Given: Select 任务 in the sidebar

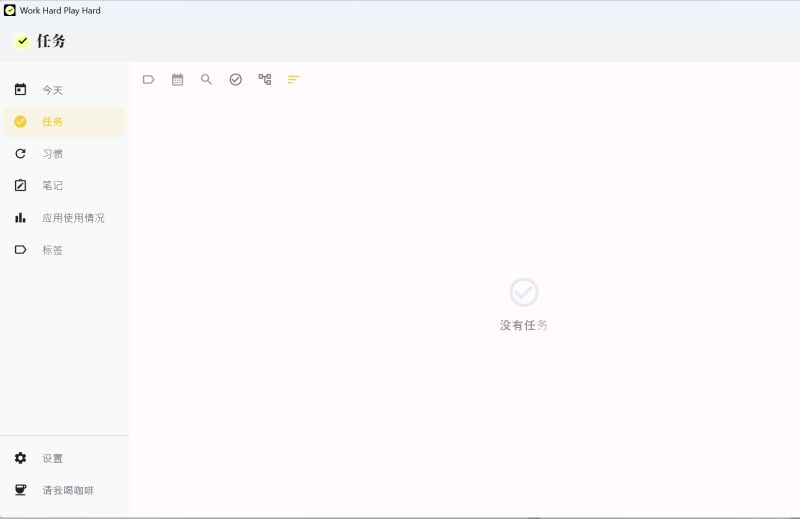Looking at the screenshot, I should (64, 121).
